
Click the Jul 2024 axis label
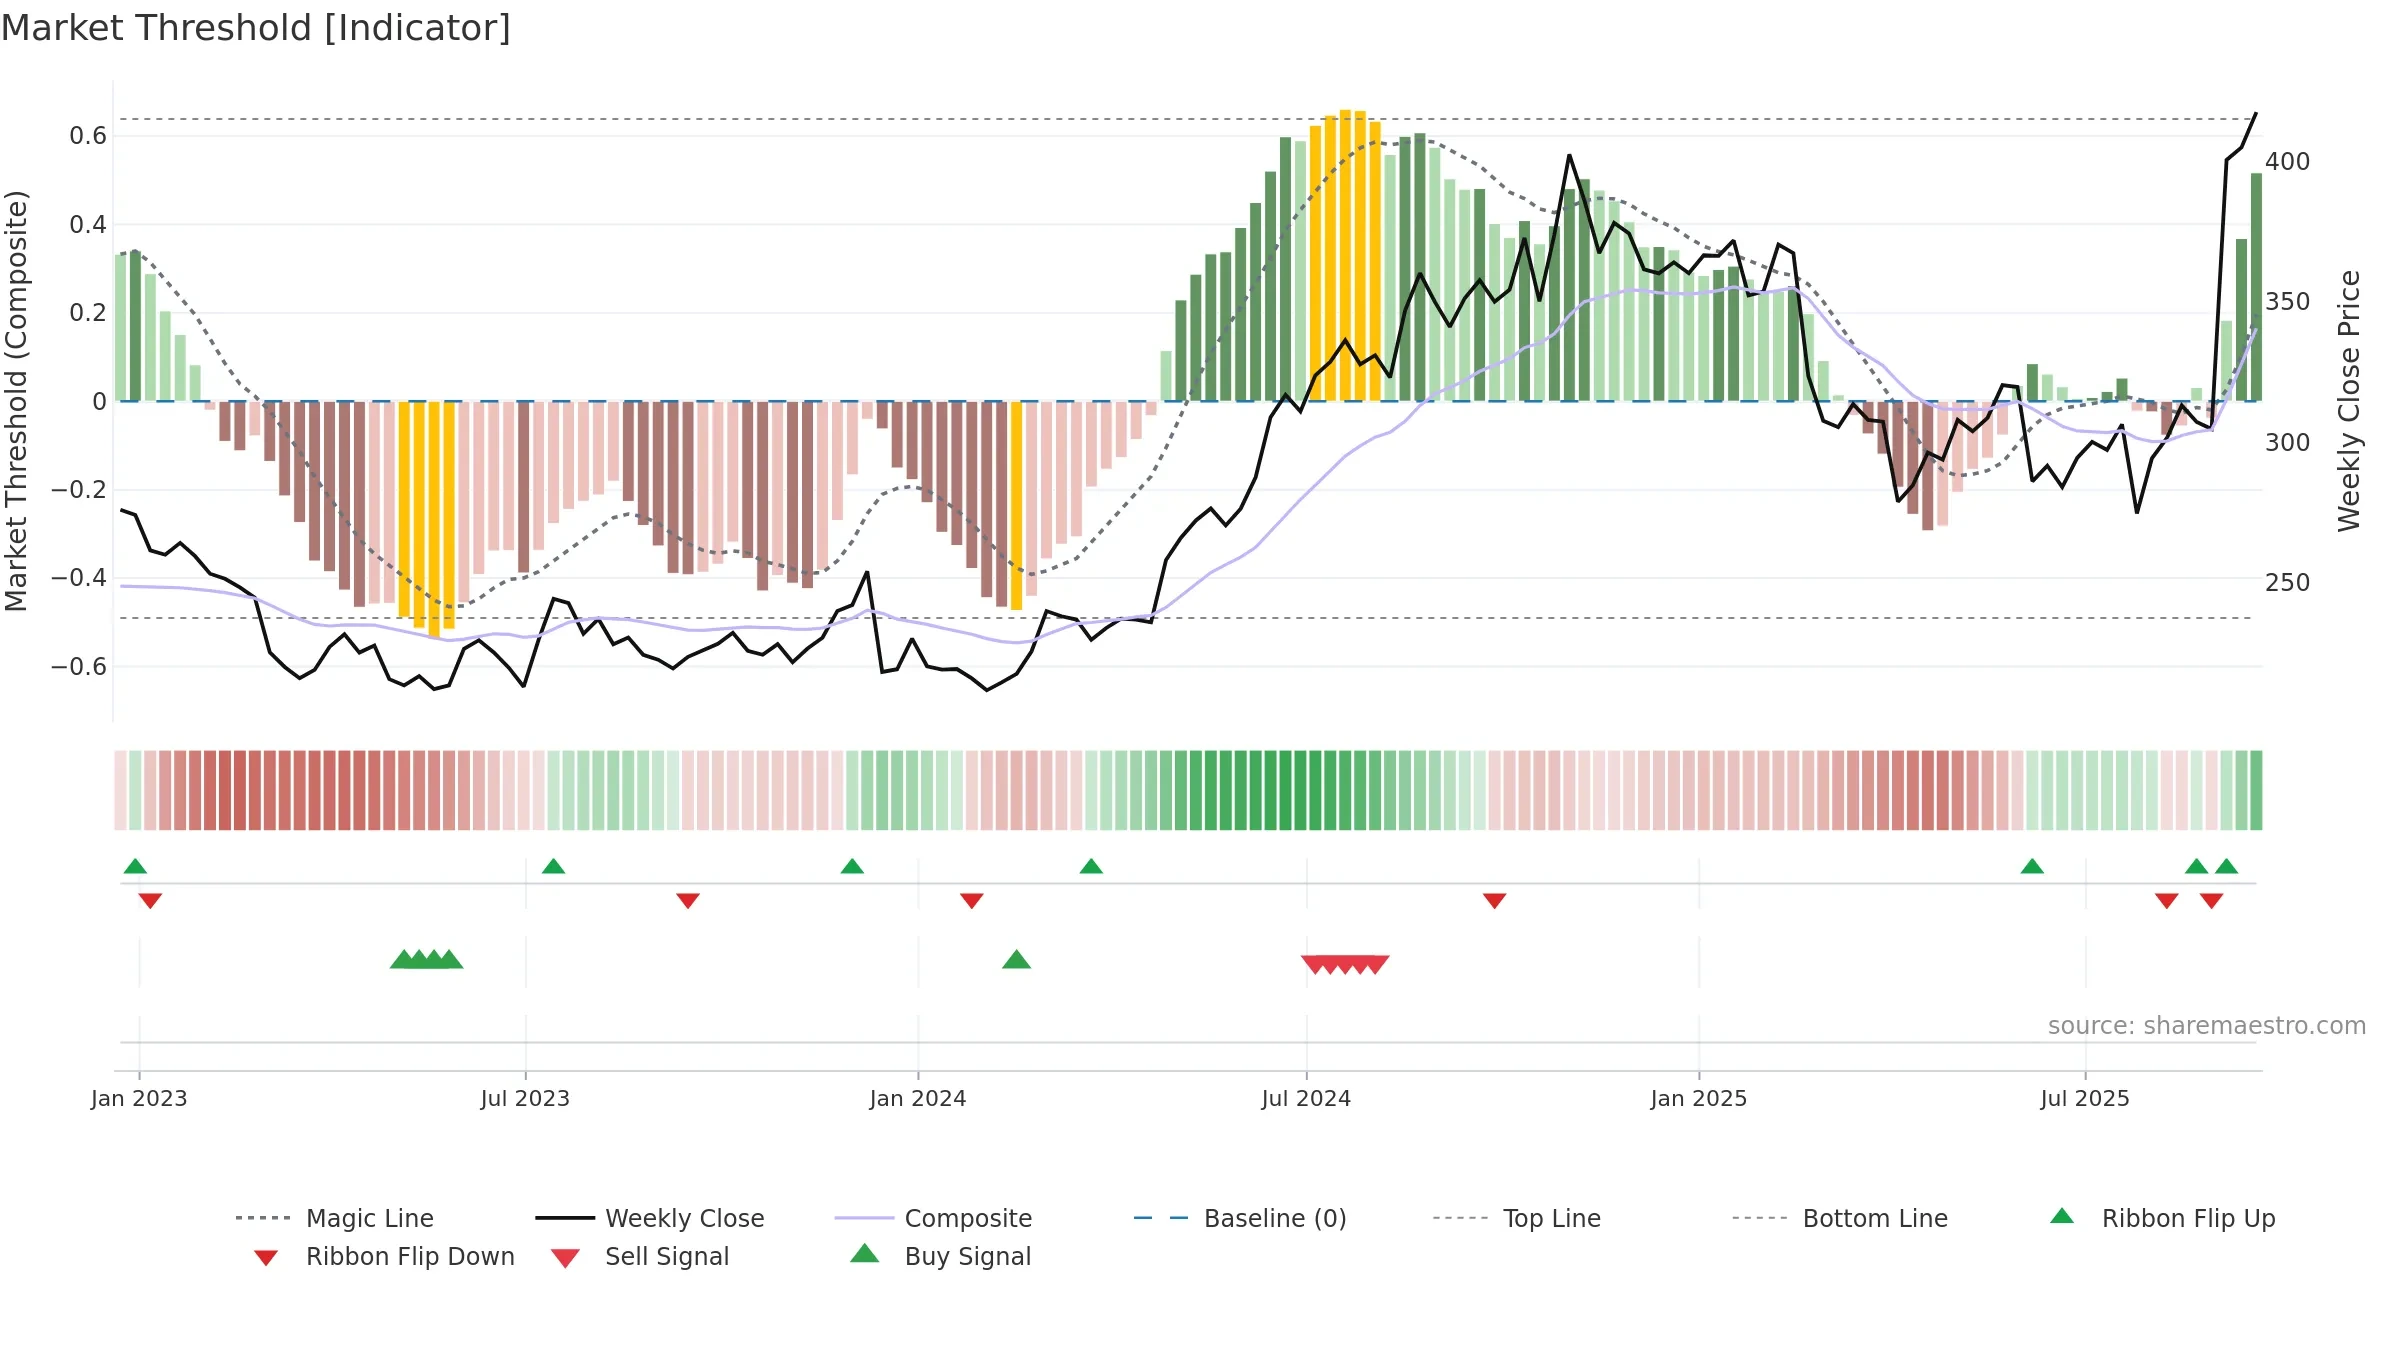click(1306, 1098)
